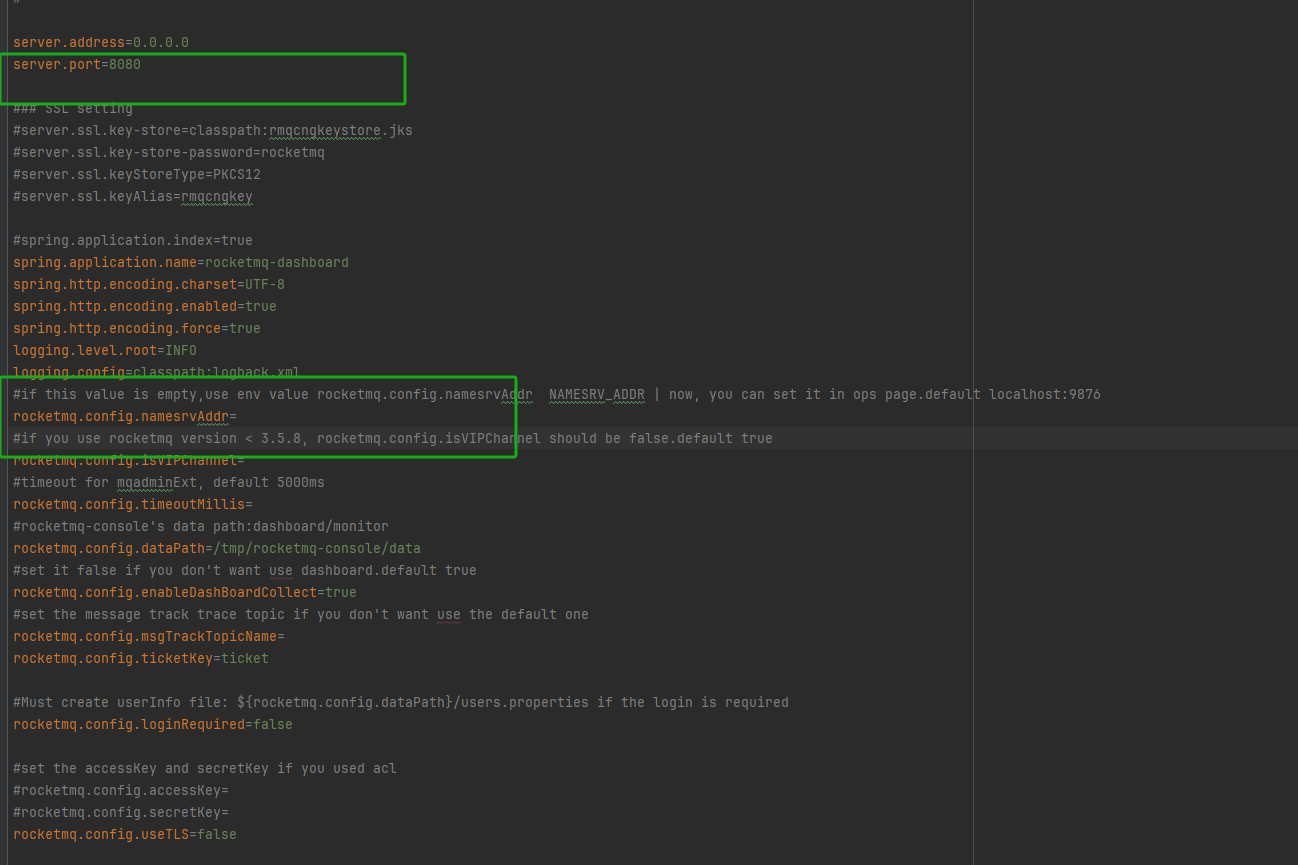Click the #rocketmq.config.secretKey= line
This screenshot has width=1298, height=865.
coord(121,813)
